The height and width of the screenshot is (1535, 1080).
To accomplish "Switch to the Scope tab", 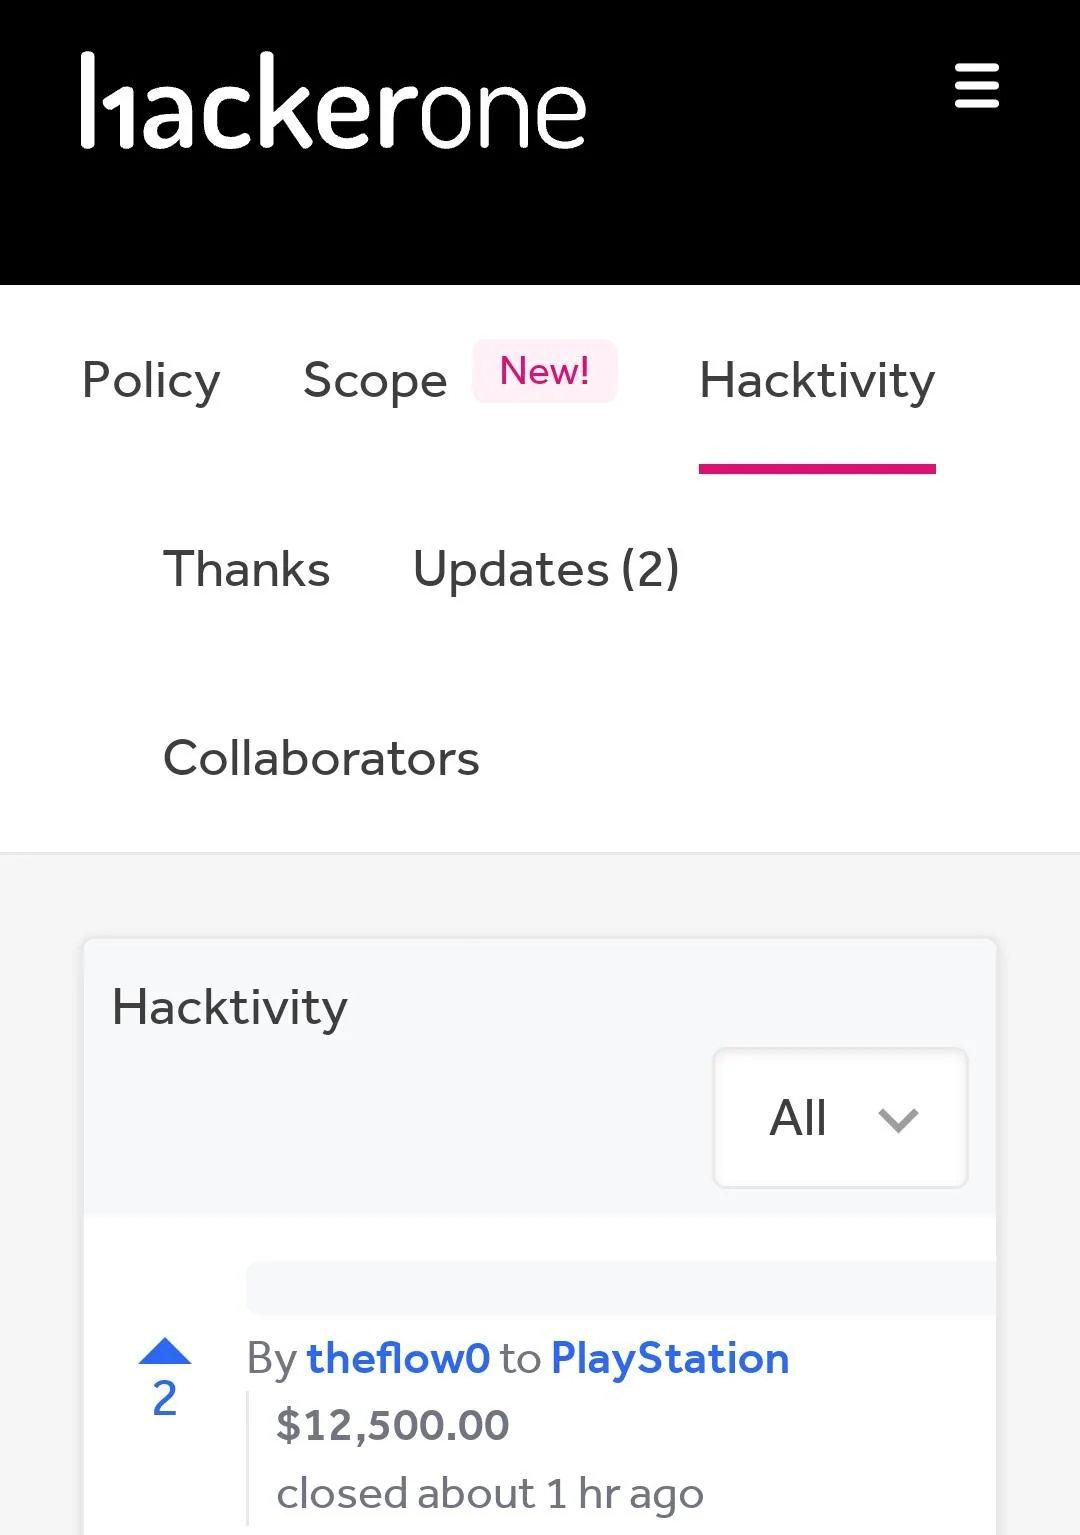I will click(375, 381).
